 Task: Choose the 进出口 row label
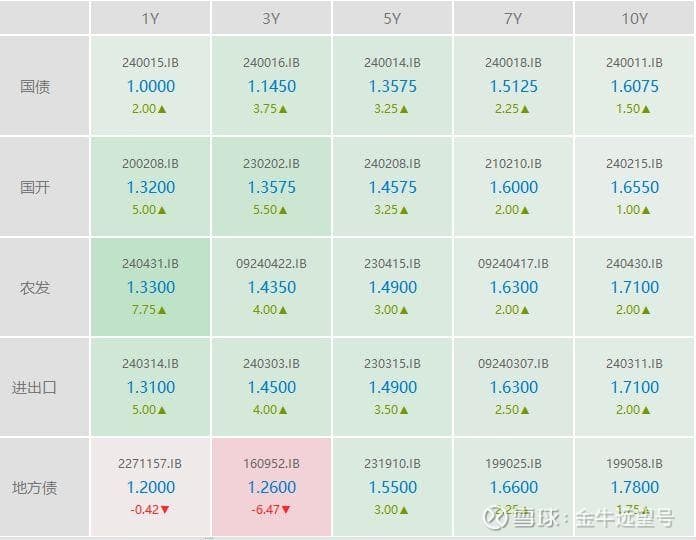[35, 387]
